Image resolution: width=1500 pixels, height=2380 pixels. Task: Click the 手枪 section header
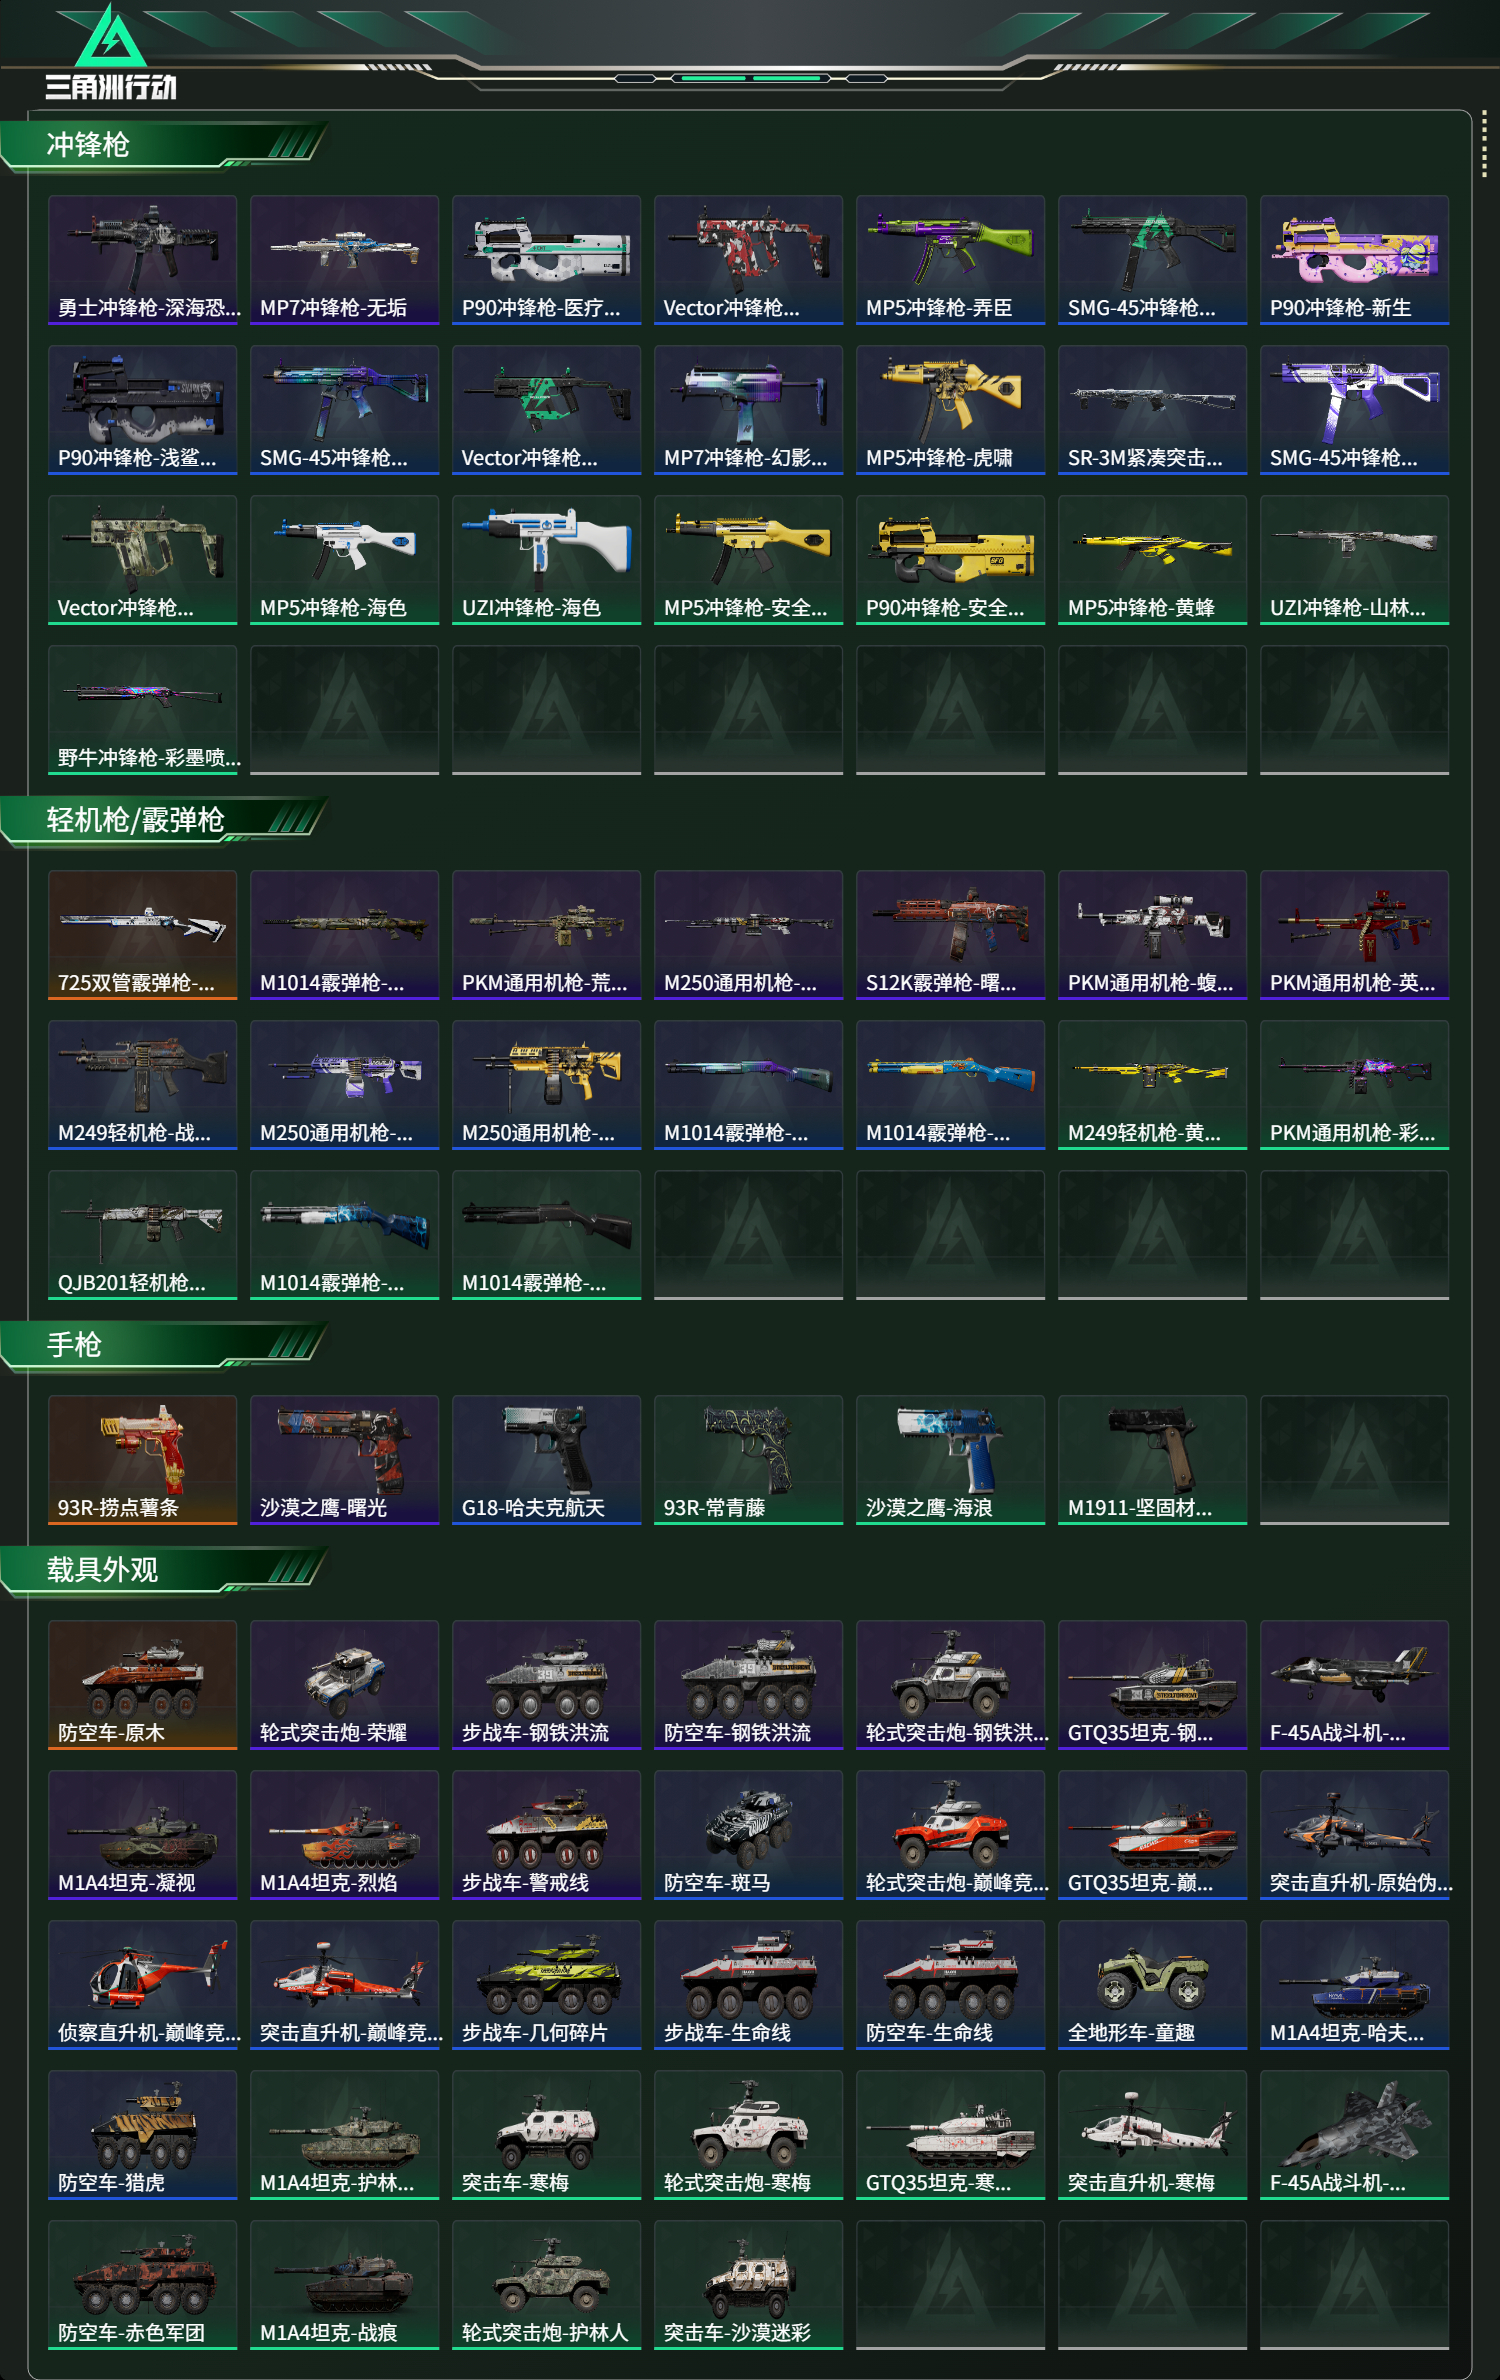click(x=165, y=1345)
